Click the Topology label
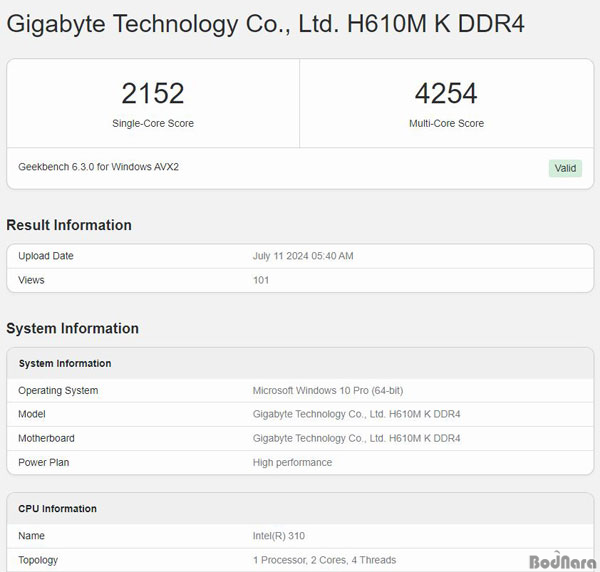The height and width of the screenshot is (572, 600). (38, 560)
